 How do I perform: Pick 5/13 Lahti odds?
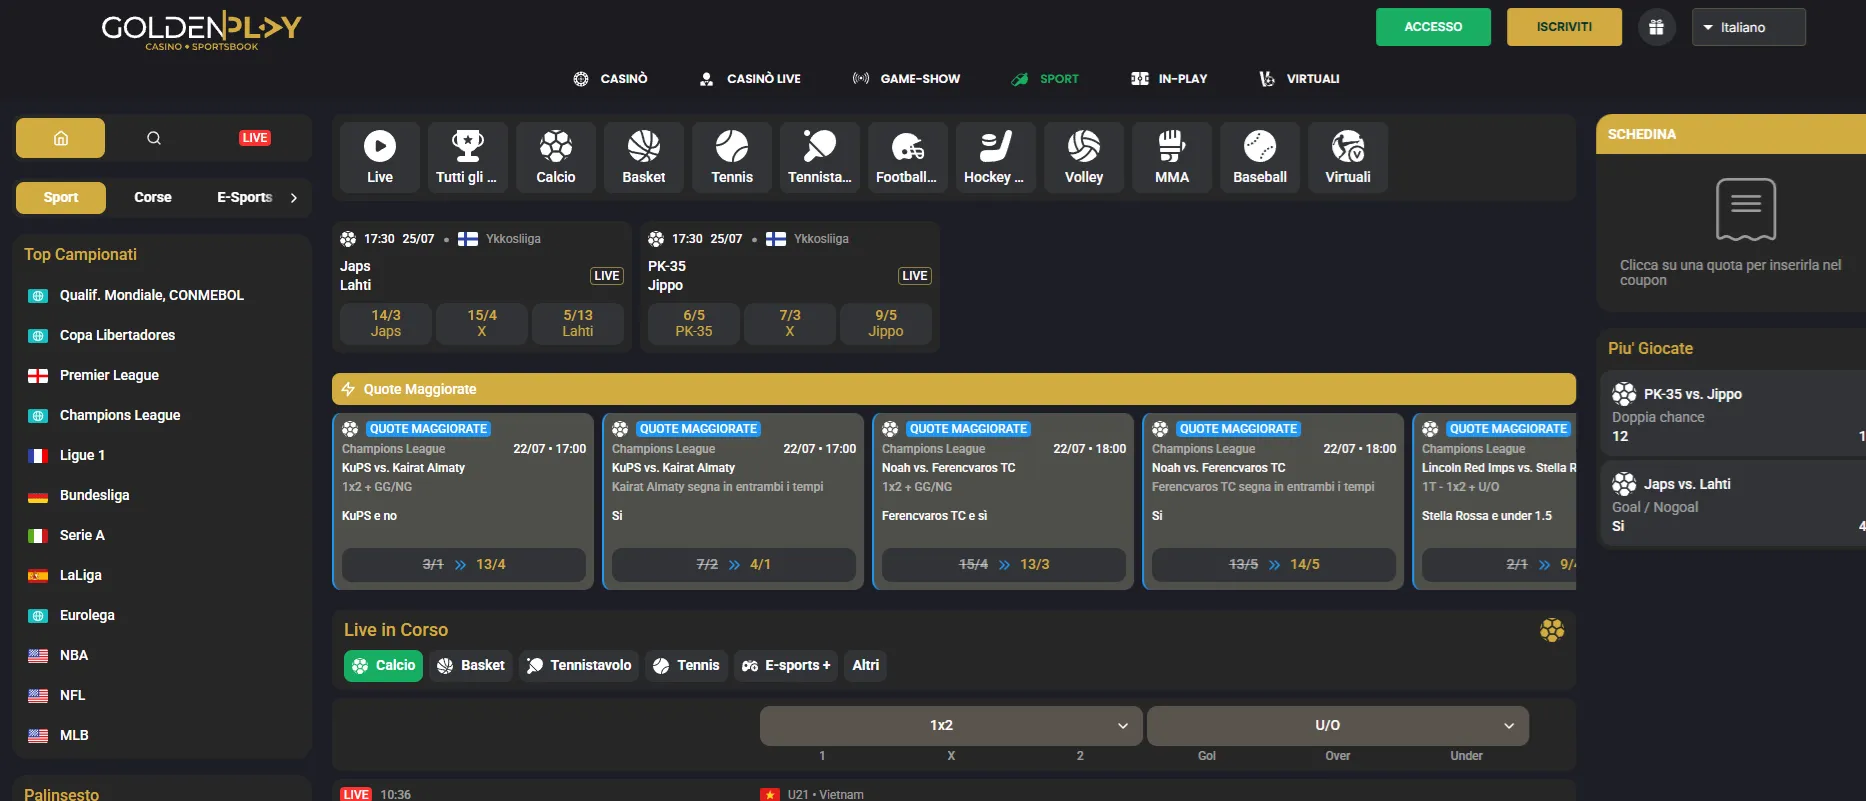[578, 323]
